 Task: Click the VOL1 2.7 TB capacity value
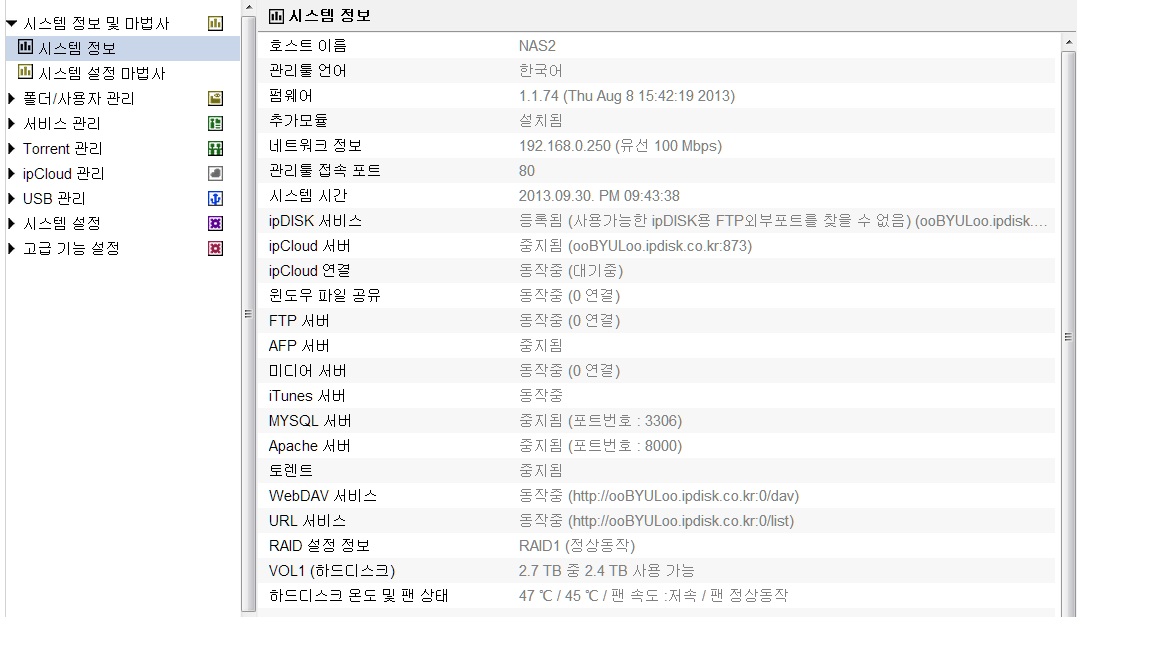[x=606, y=571]
